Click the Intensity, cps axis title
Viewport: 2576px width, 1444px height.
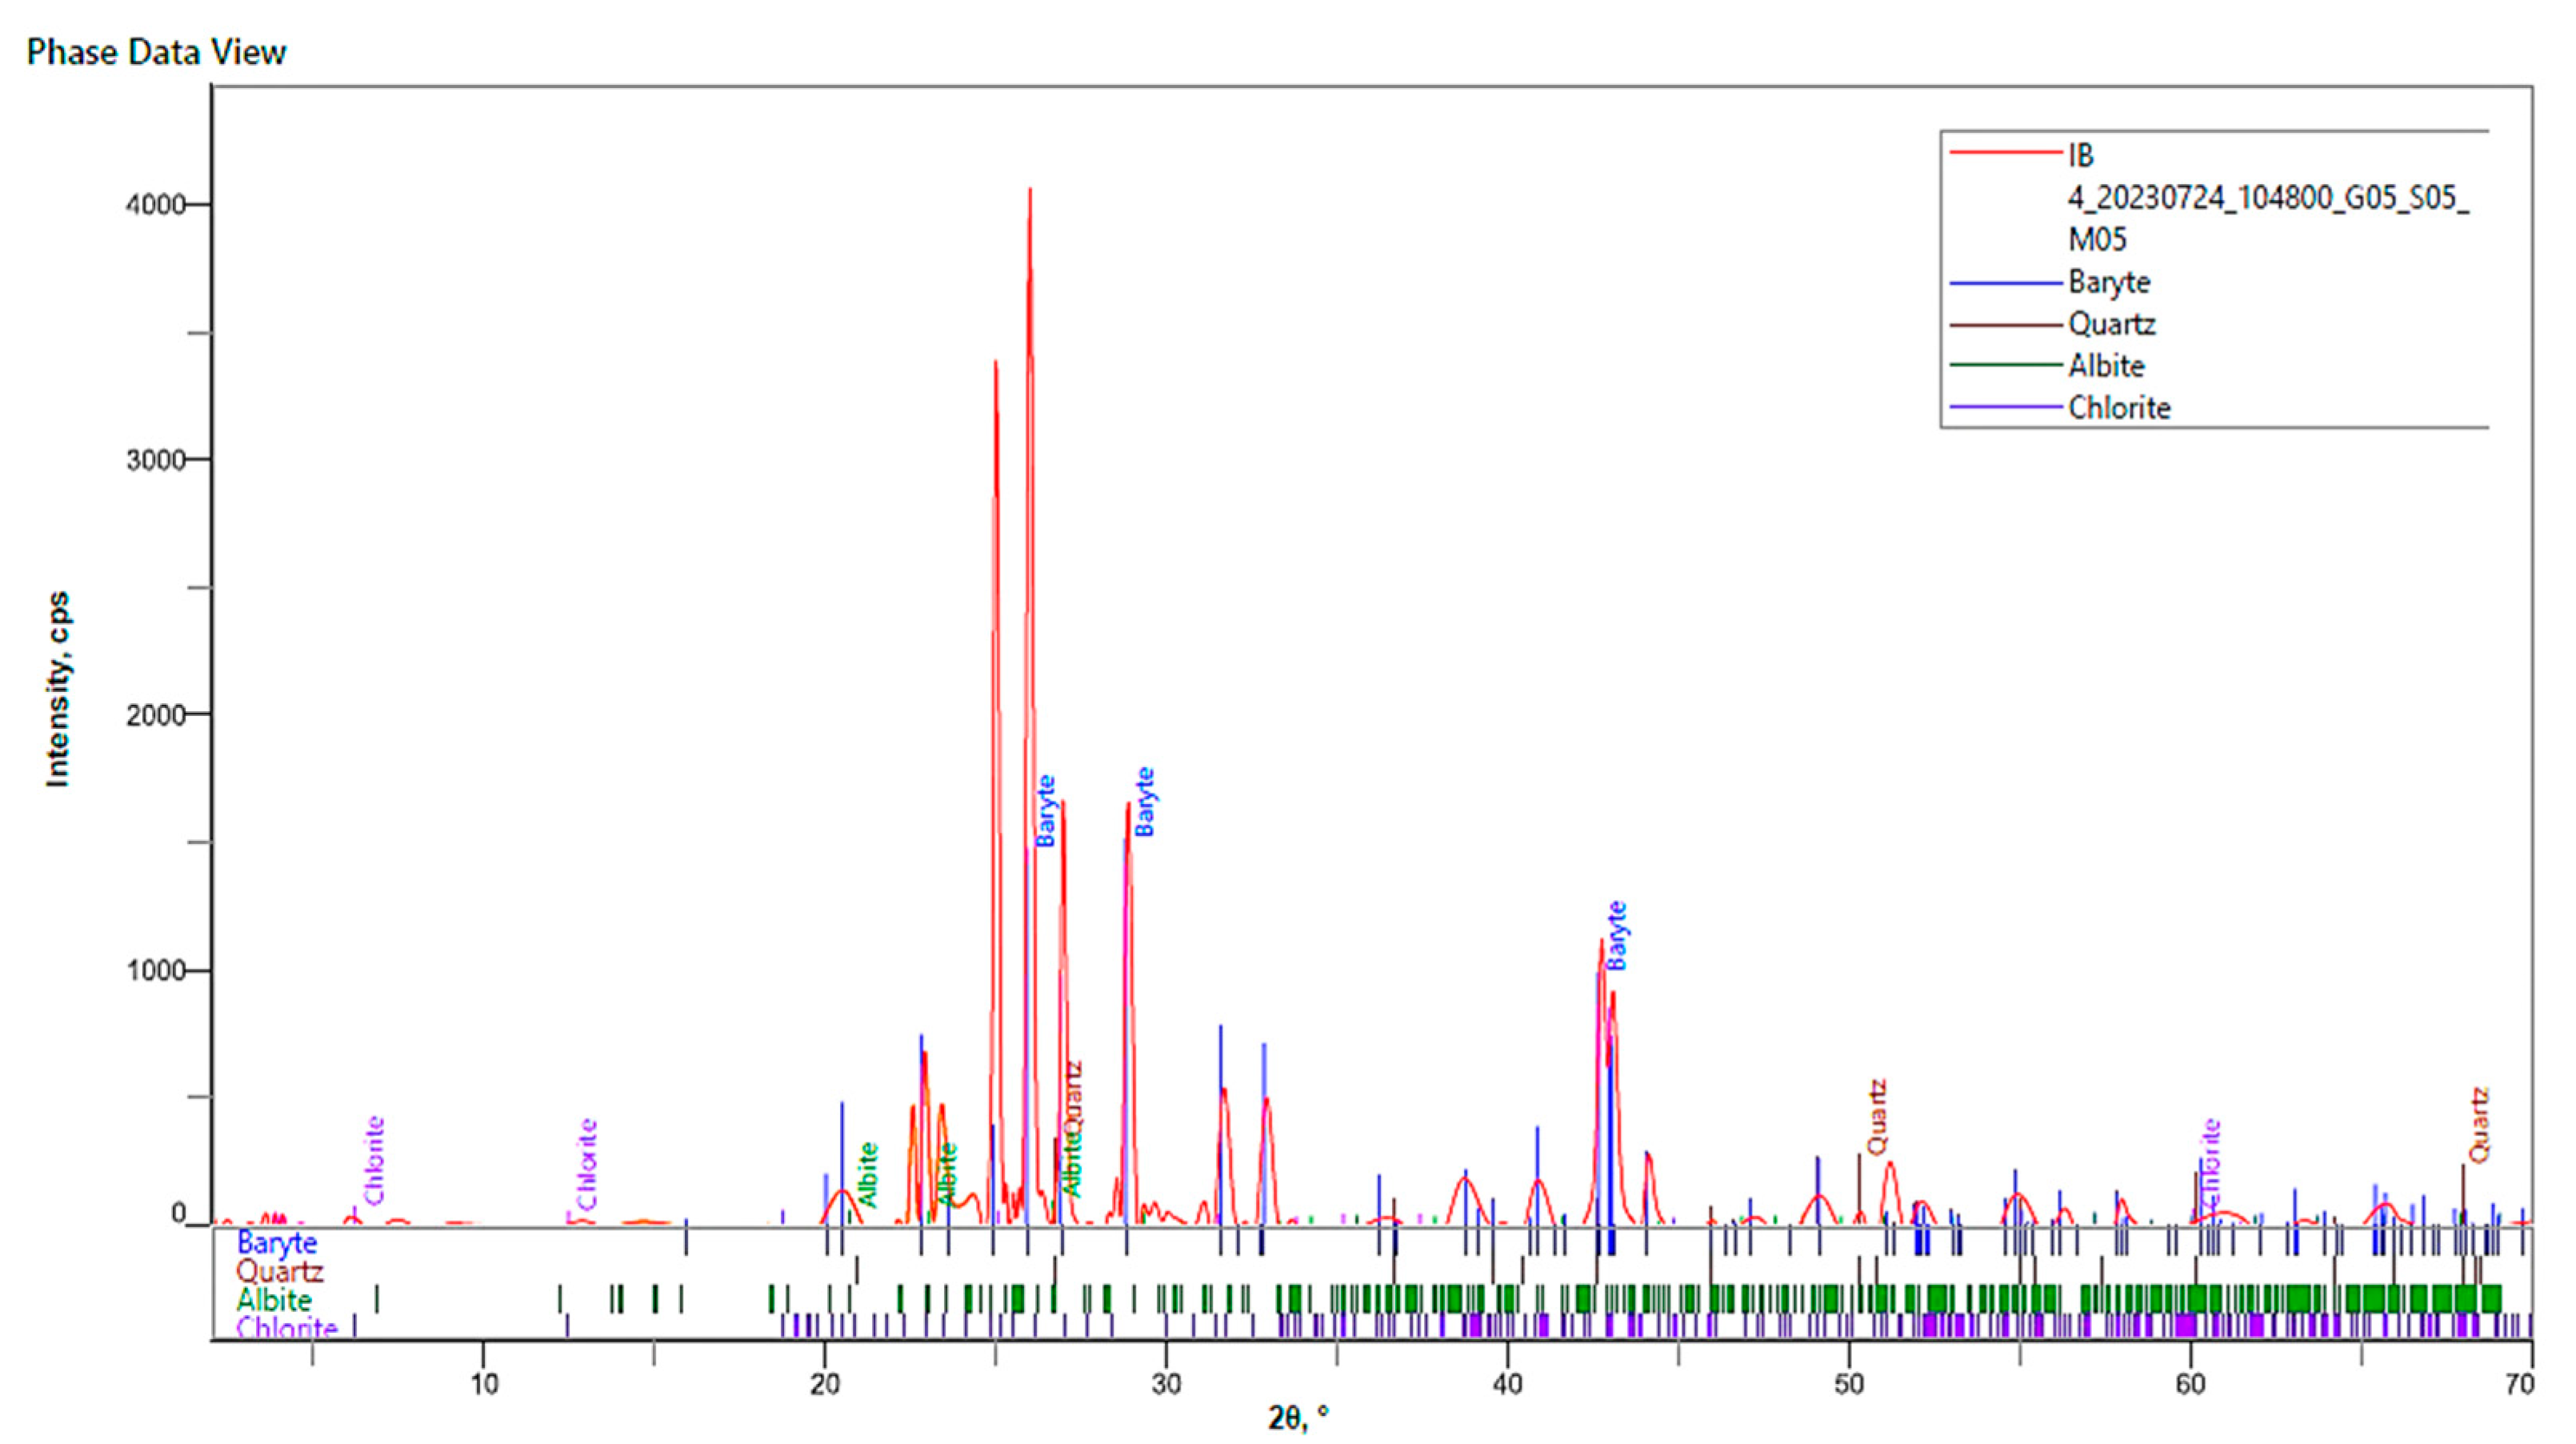(x=58, y=690)
